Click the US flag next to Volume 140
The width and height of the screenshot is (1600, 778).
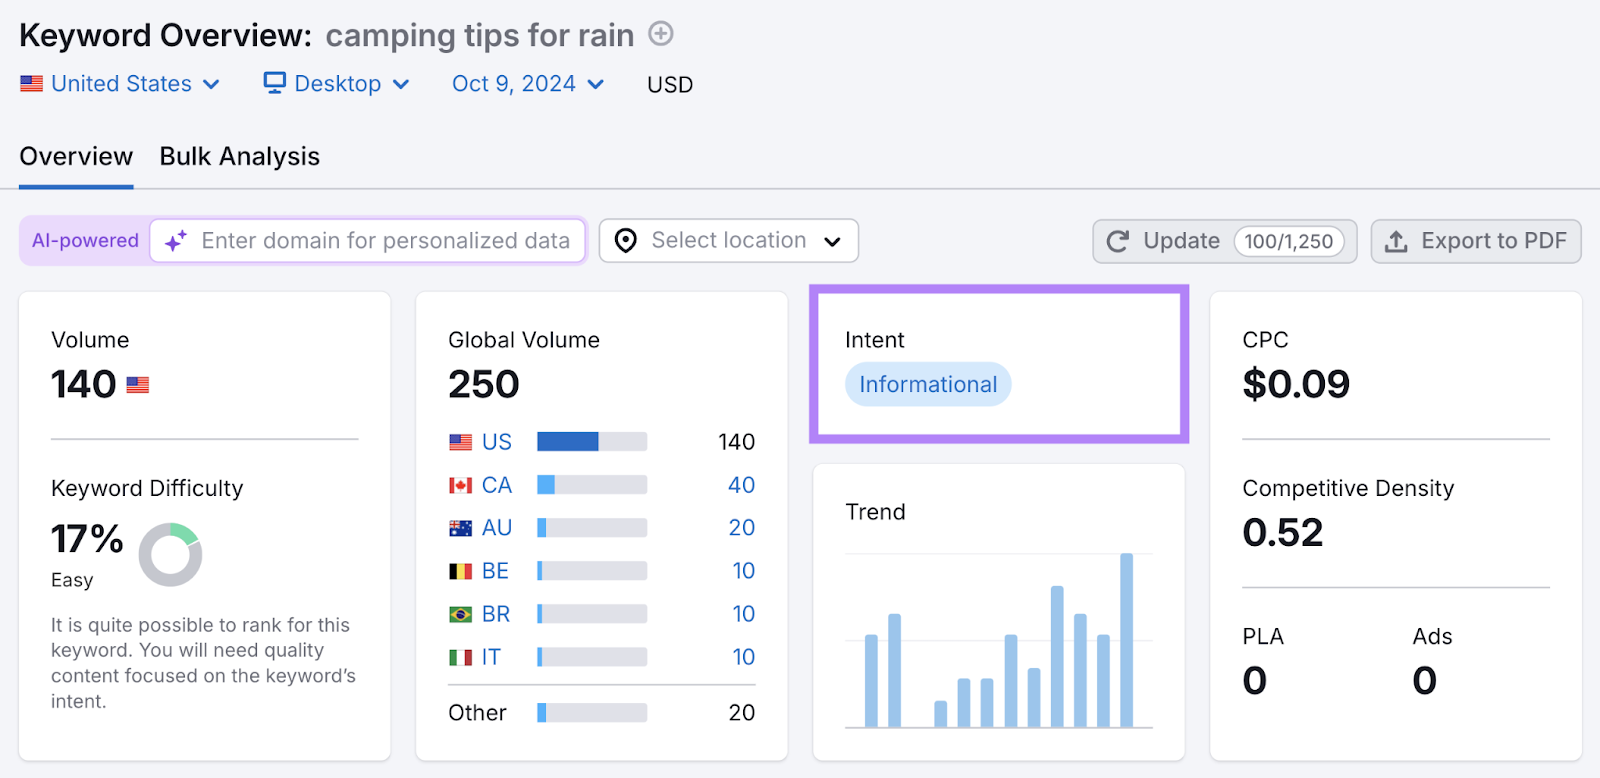[139, 383]
